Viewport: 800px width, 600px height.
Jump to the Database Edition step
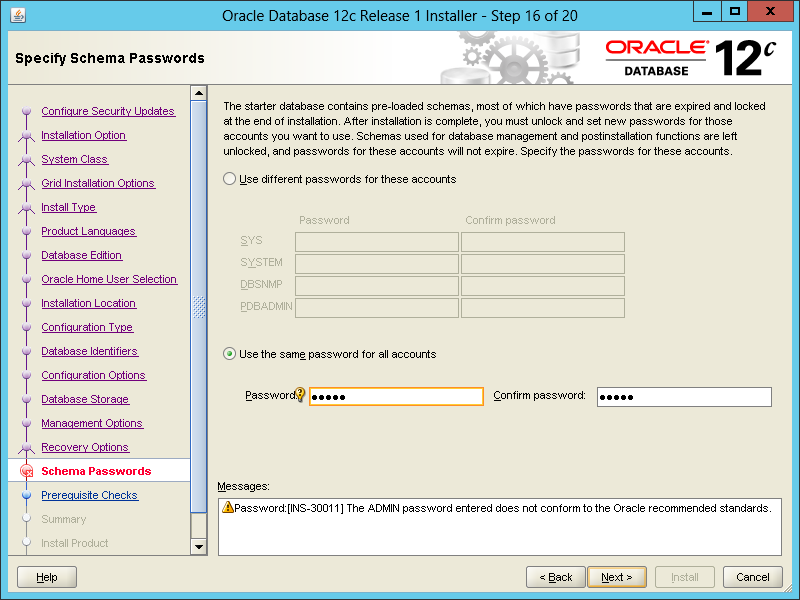(82, 255)
